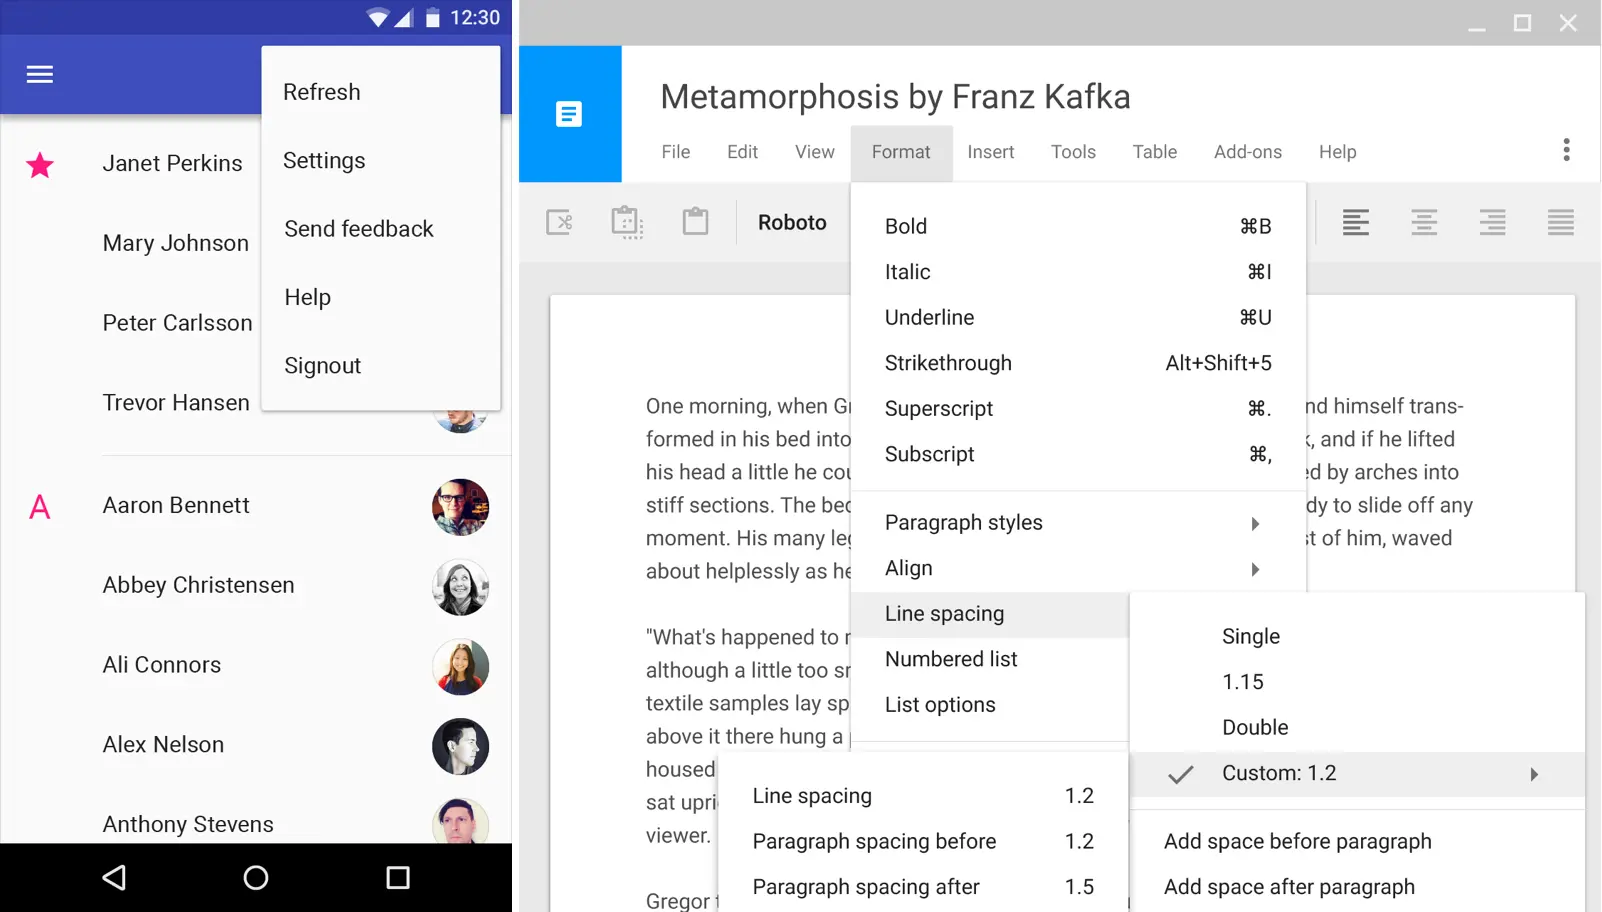Open the three-dot overflow menu
The width and height of the screenshot is (1602, 912).
tap(1566, 150)
